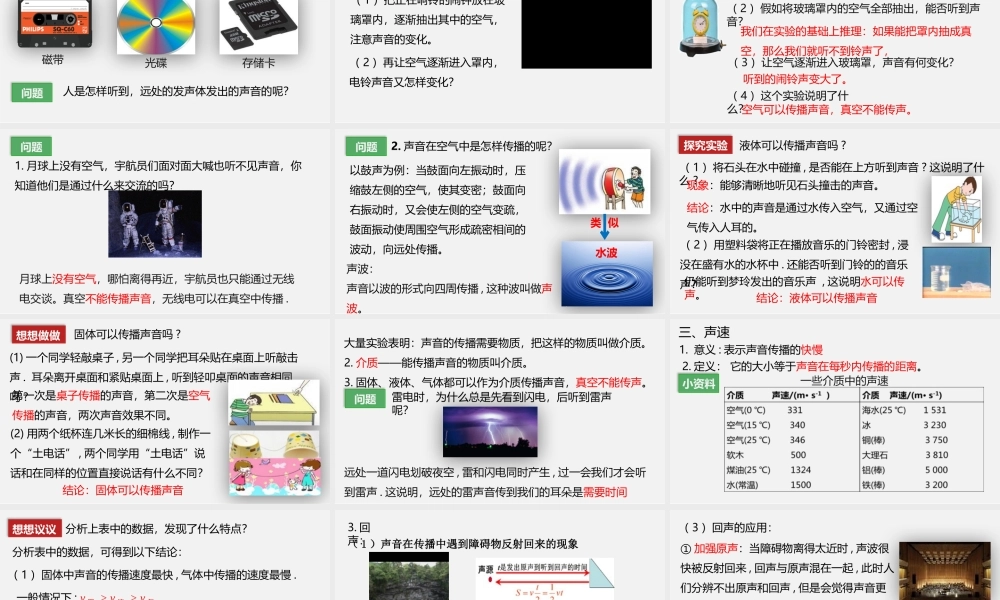Click the 铁(棒) 3 200 table row
The width and height of the screenshot is (1000, 600).
point(921,485)
